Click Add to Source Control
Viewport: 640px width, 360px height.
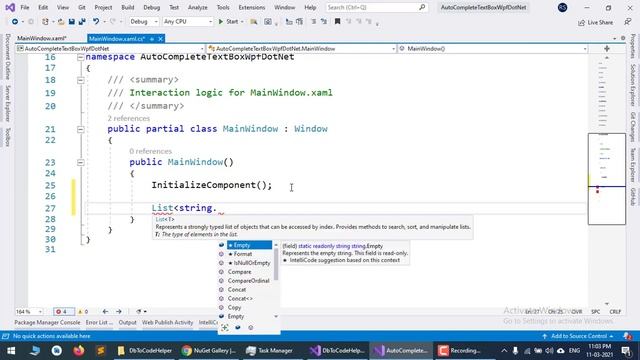tap(578, 336)
